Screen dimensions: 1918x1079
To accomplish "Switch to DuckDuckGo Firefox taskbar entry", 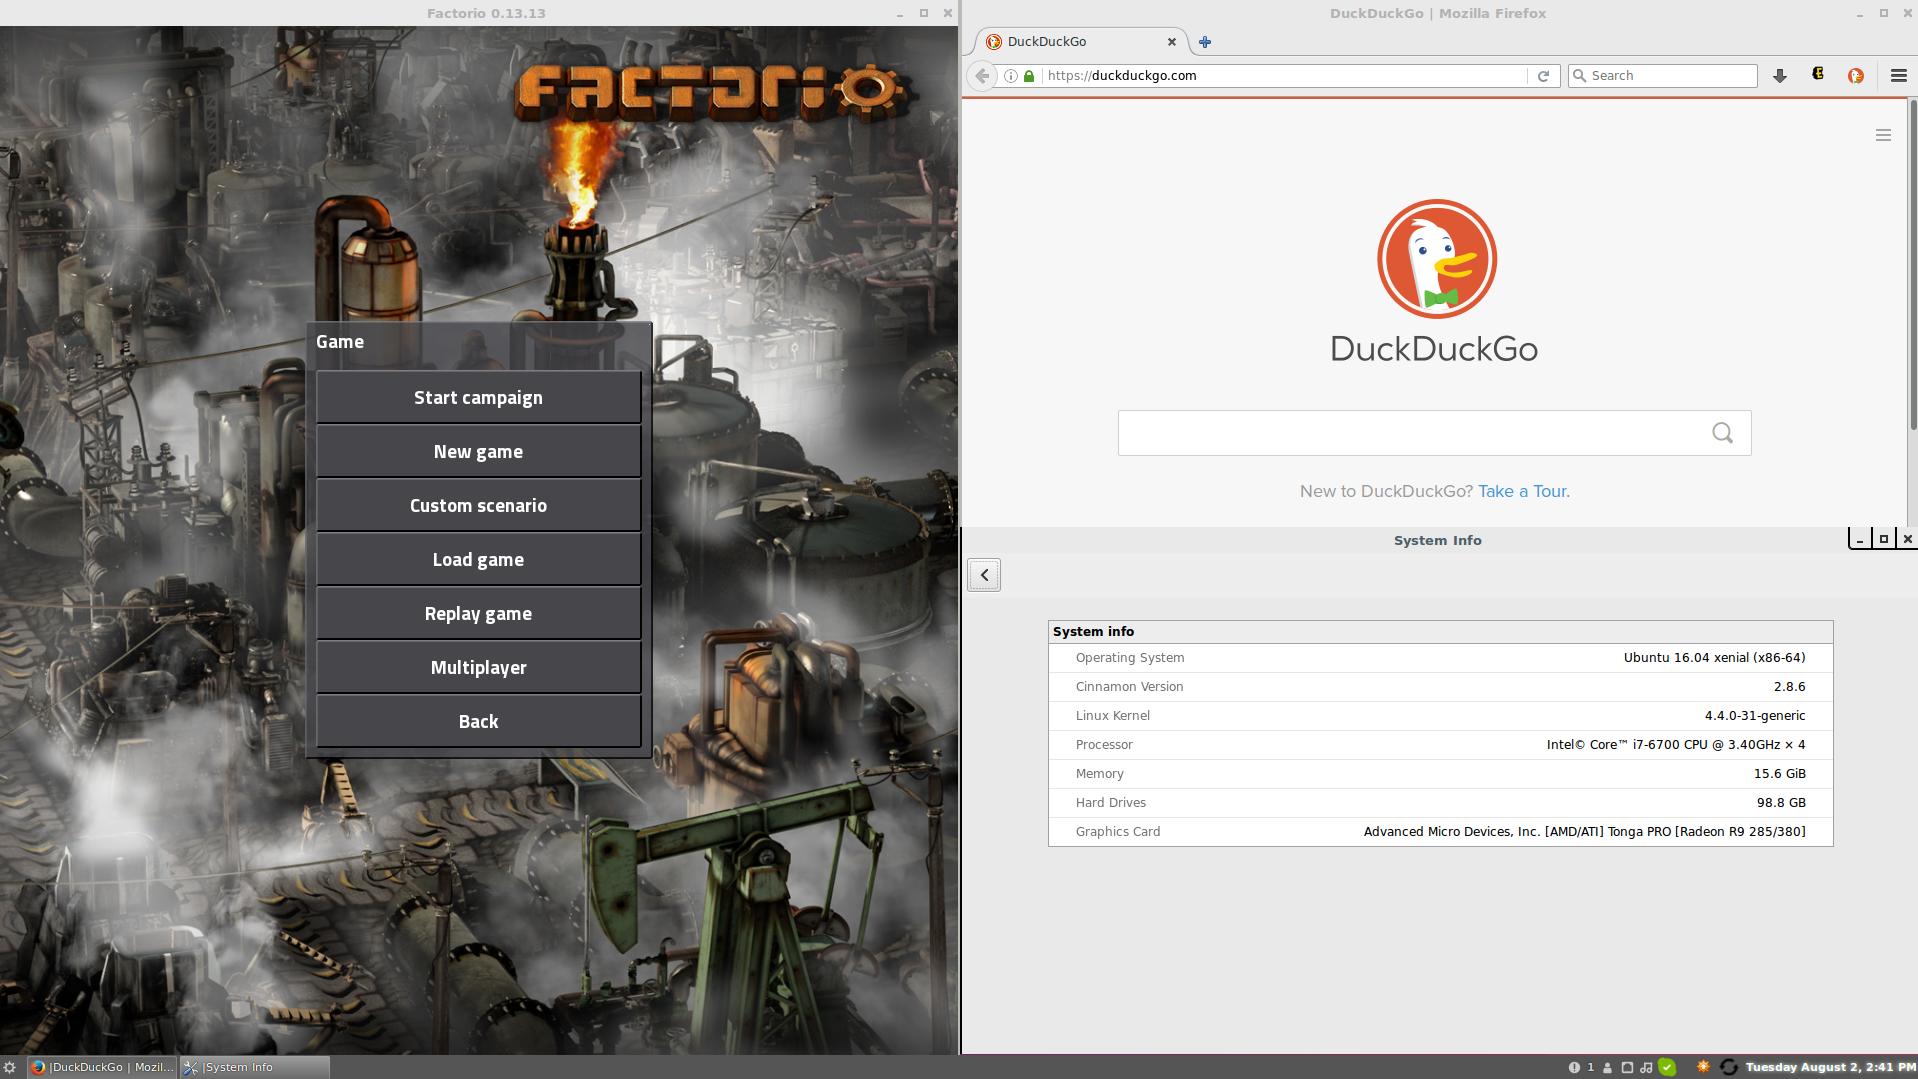I will (102, 1067).
